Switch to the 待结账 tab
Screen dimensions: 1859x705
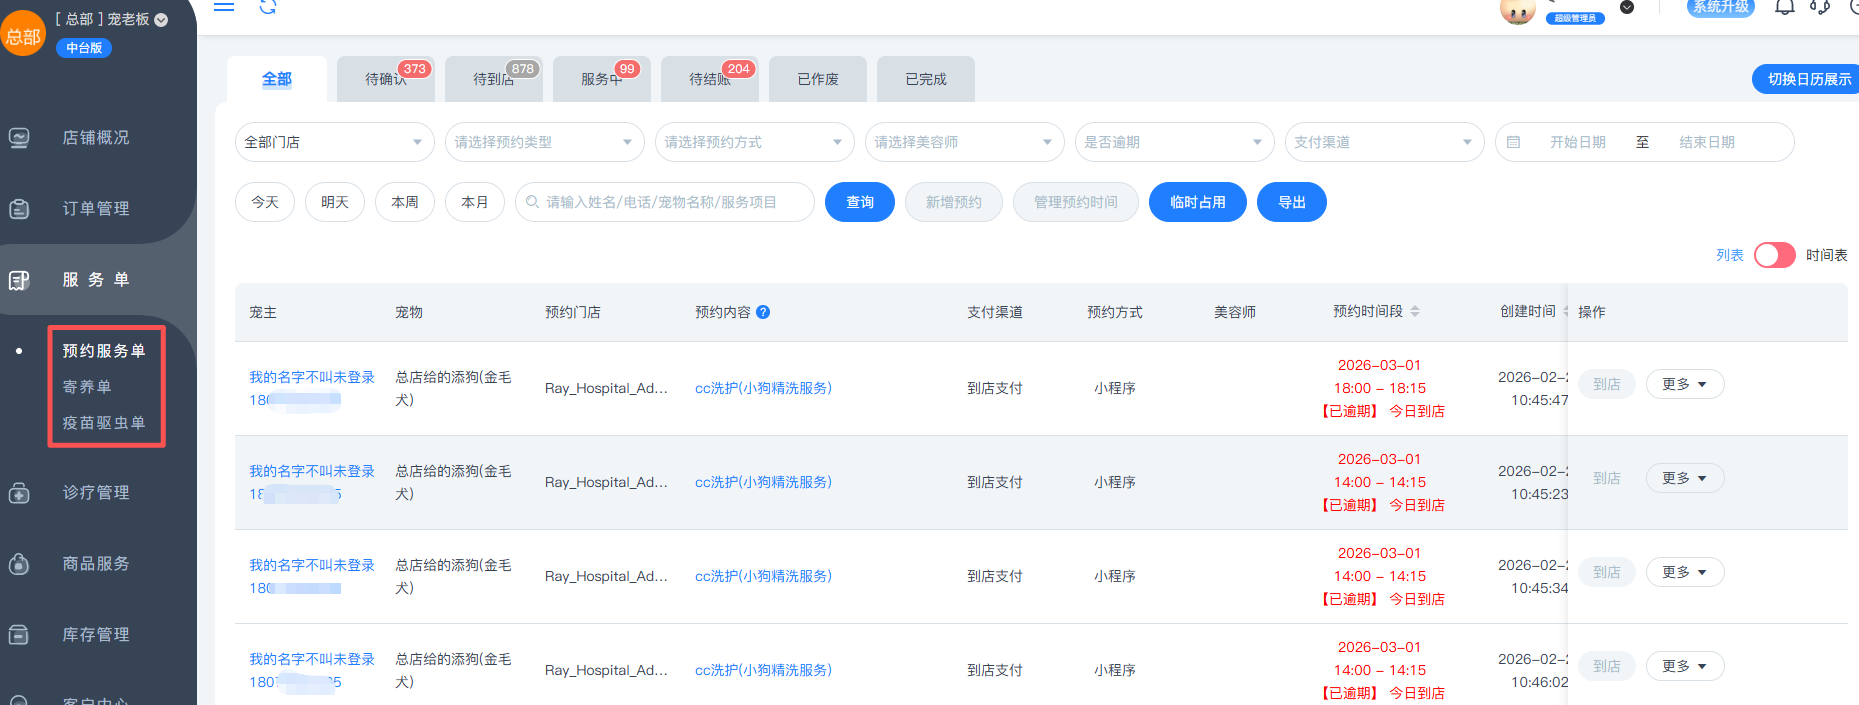pos(710,79)
